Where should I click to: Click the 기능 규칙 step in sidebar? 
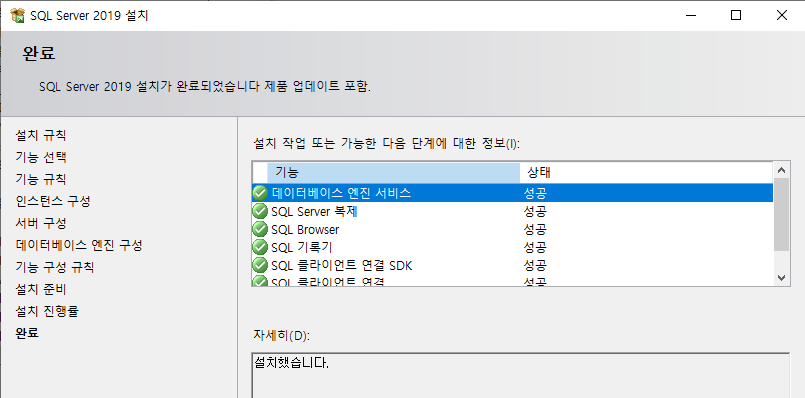click(x=41, y=179)
